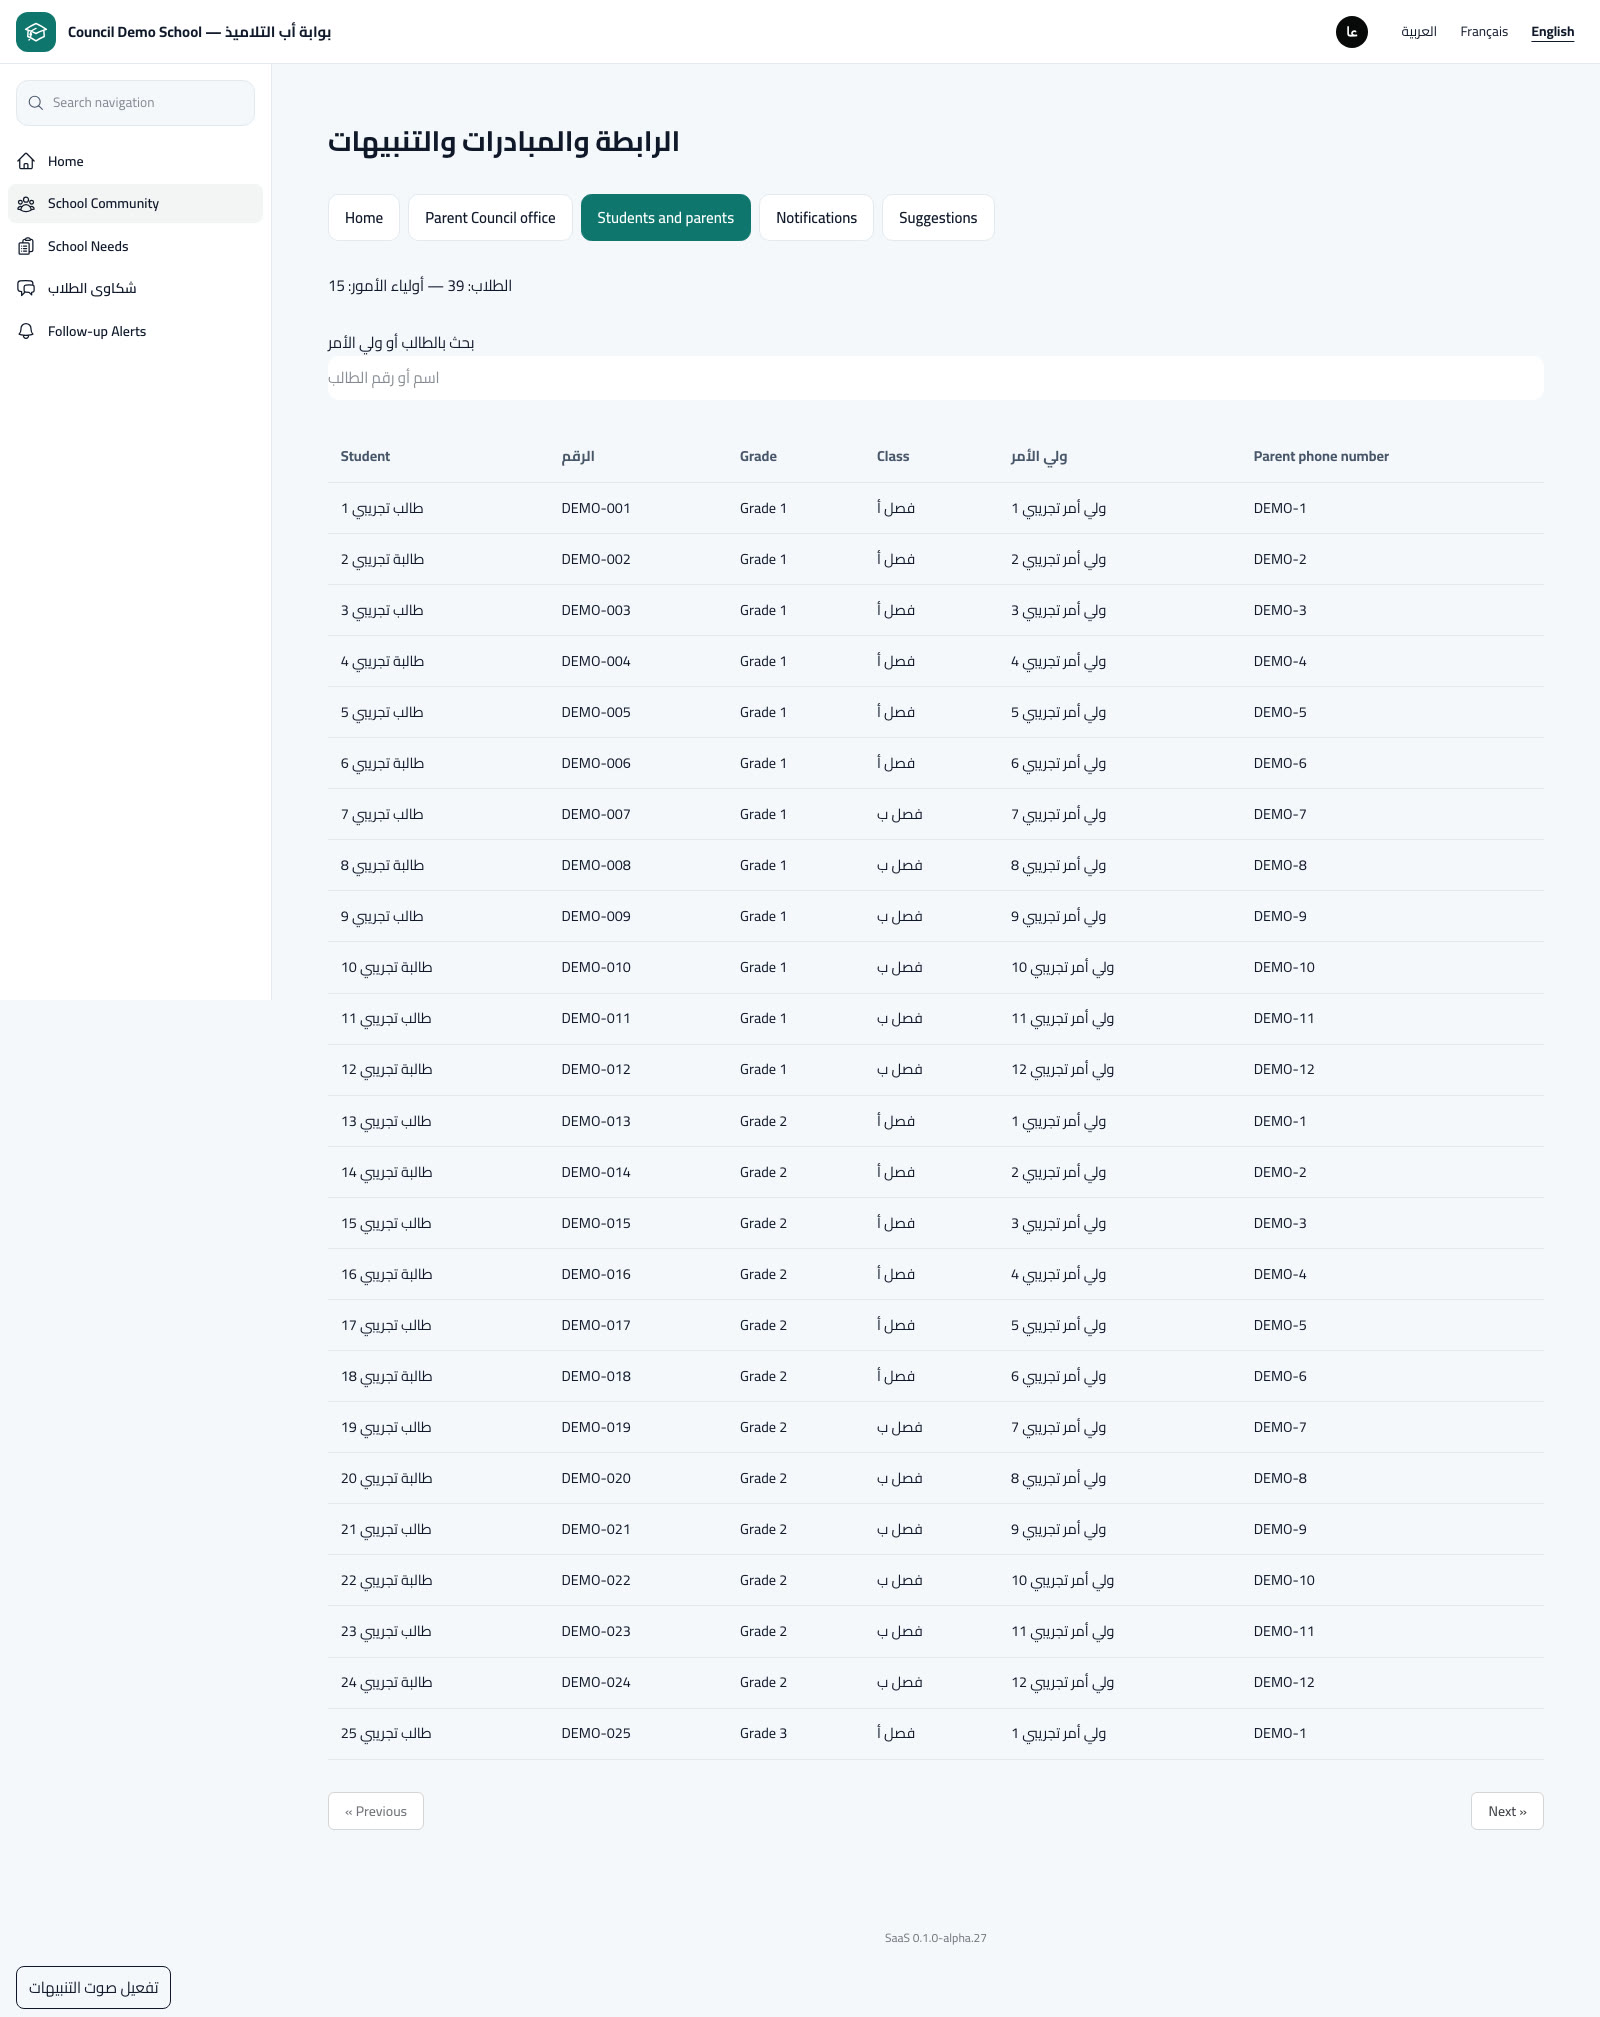Click the student or parent search field
Screen dimensions: 1600x2017
pyautogui.click(x=936, y=378)
